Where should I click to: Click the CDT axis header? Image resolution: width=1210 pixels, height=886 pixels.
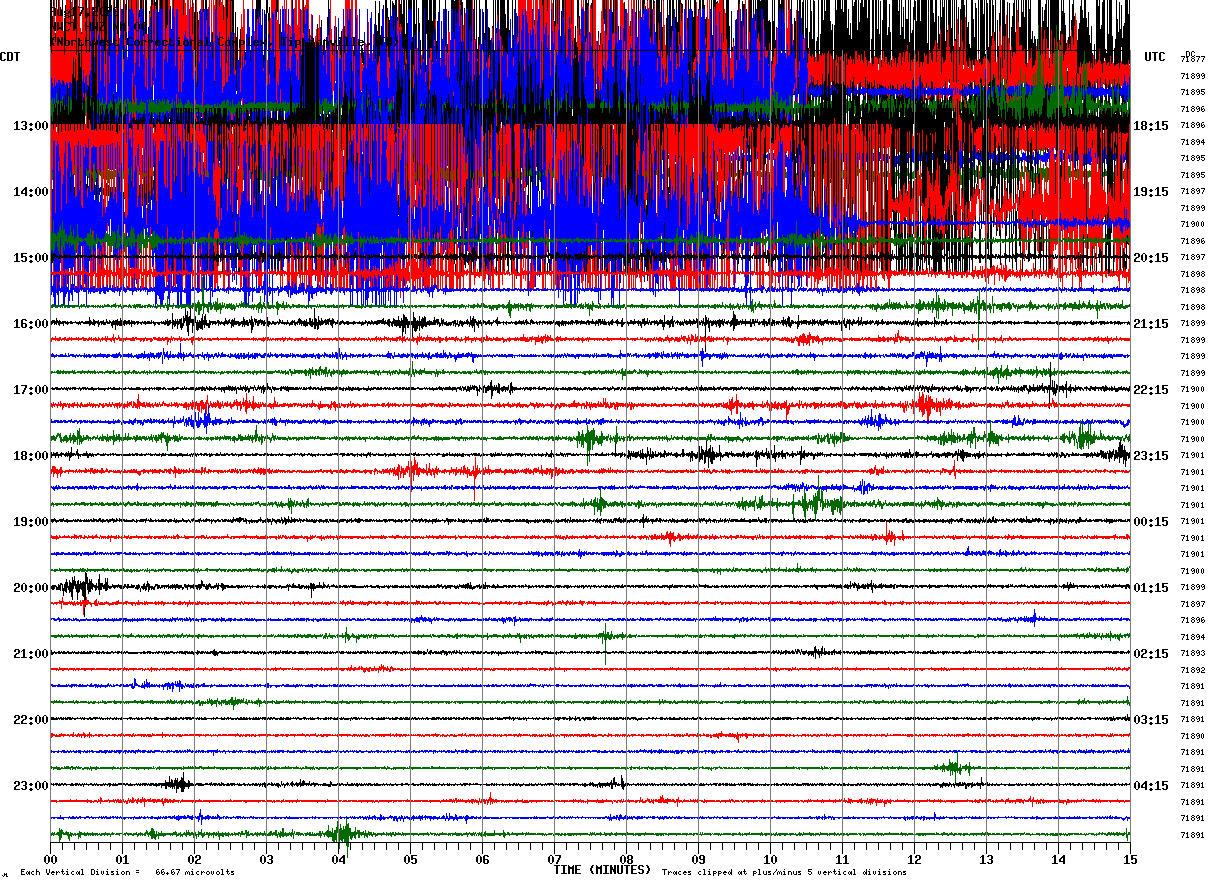click(11, 57)
